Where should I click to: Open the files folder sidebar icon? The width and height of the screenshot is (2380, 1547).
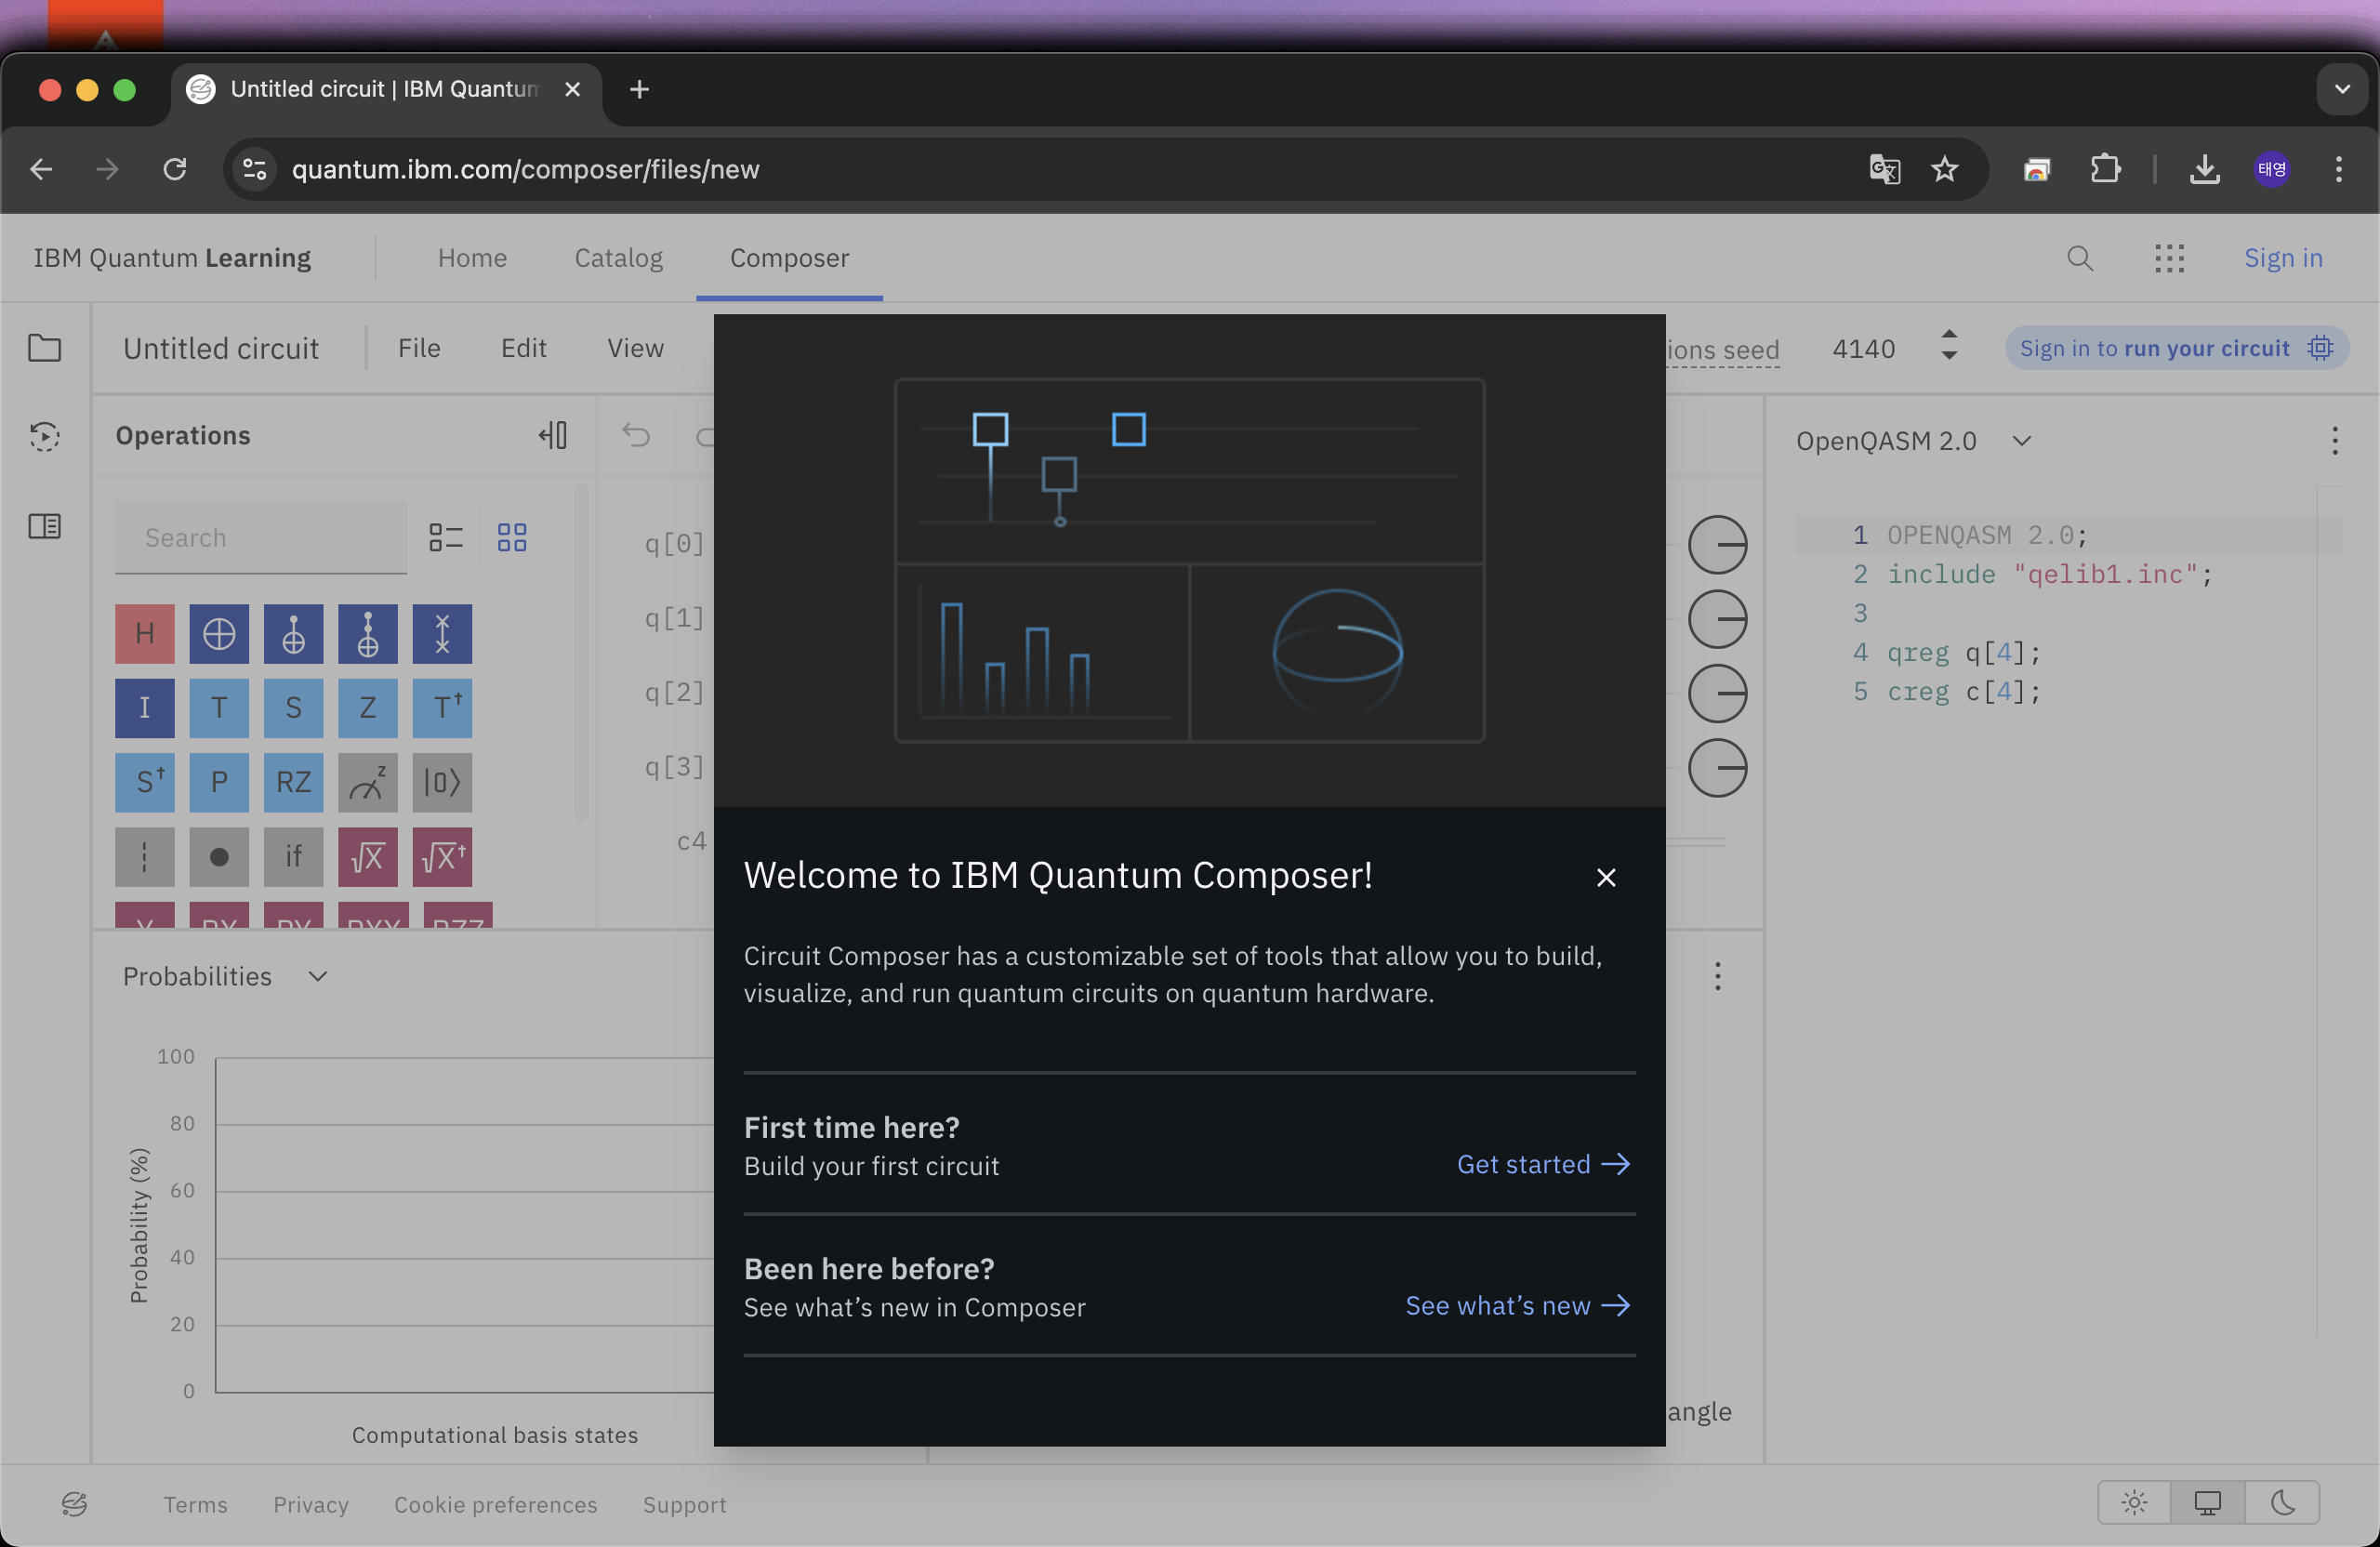click(44, 348)
